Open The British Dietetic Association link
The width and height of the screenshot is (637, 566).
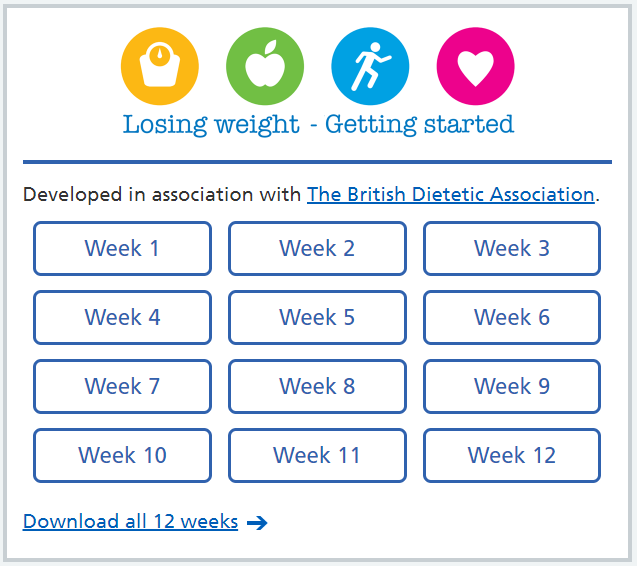(451, 195)
